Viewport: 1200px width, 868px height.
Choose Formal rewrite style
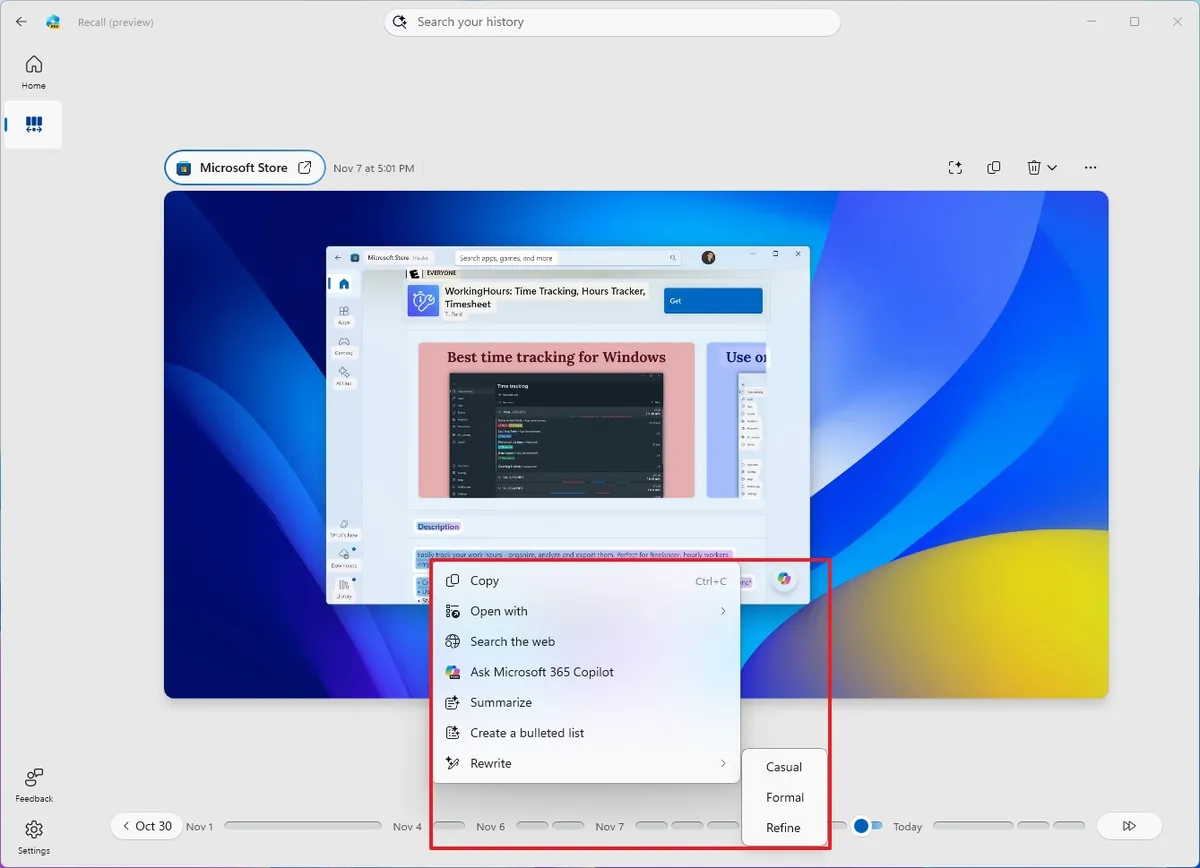(x=784, y=797)
